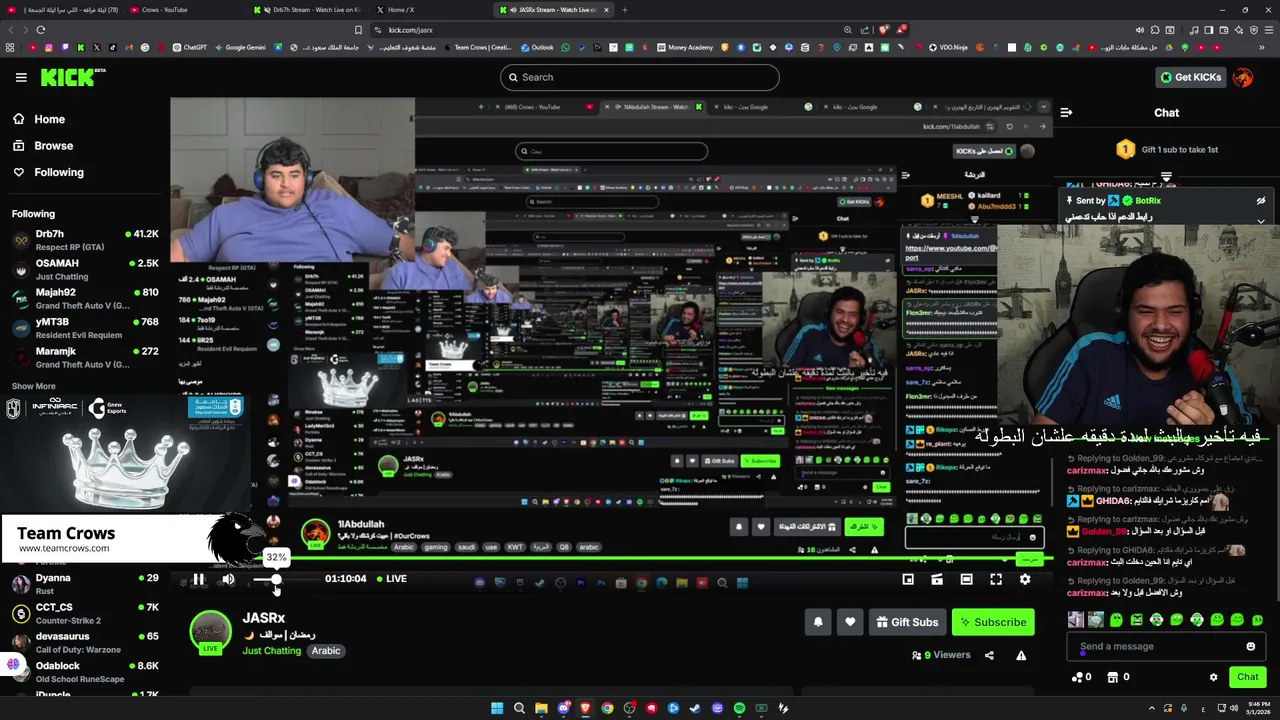
Task: Open Google Gemini bookmark
Action: click(x=239, y=47)
